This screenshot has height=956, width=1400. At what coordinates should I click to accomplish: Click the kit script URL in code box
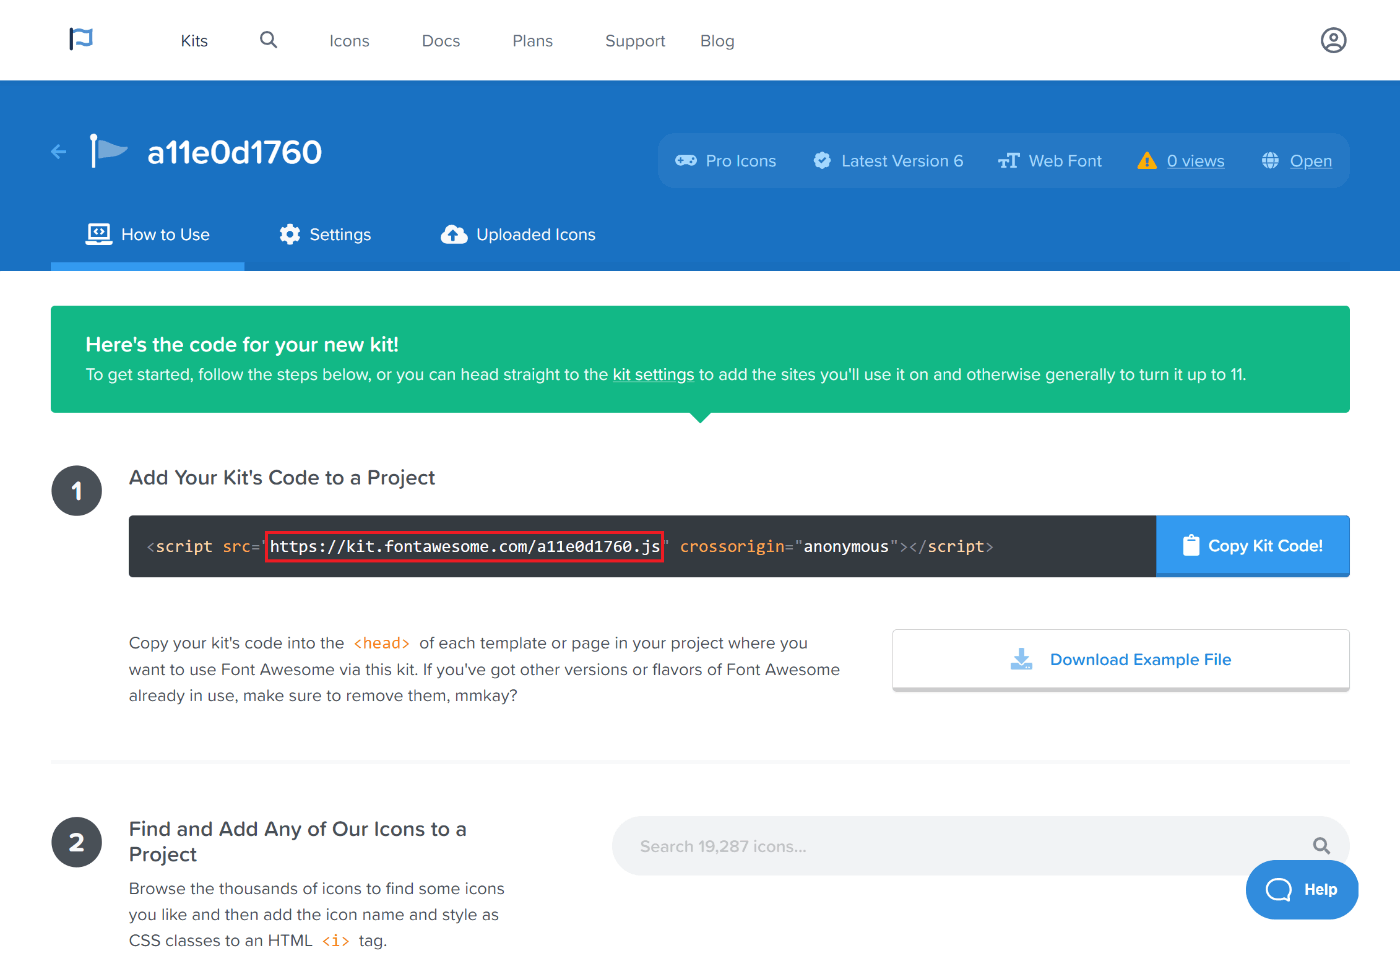(x=465, y=546)
